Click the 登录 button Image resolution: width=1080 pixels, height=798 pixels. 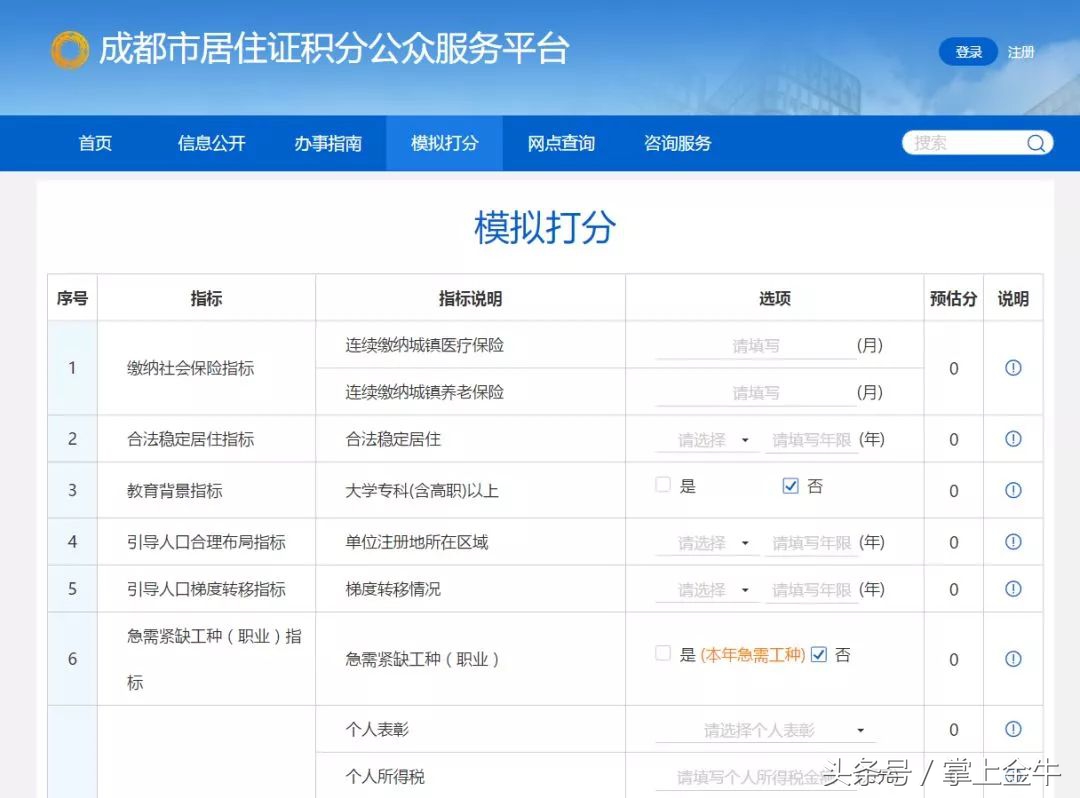tap(967, 51)
